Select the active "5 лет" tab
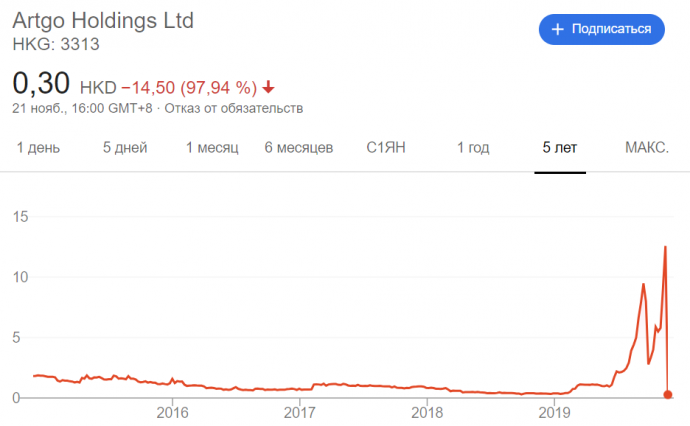This screenshot has width=690, height=426. coord(560,148)
